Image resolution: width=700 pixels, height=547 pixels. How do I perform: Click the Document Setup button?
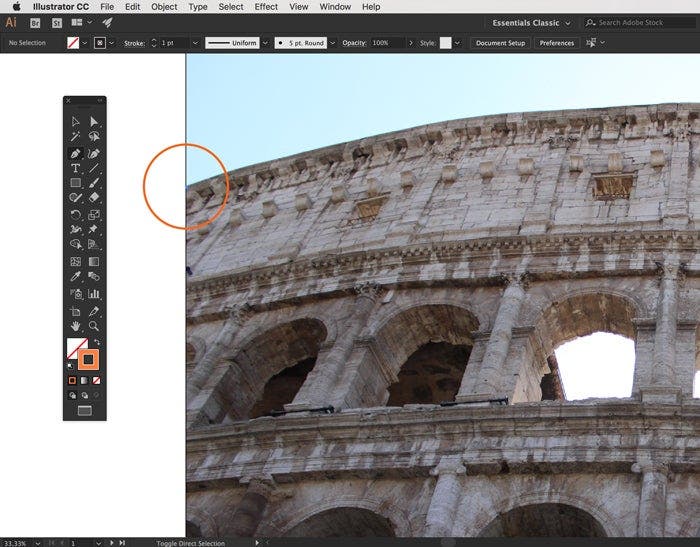point(500,43)
